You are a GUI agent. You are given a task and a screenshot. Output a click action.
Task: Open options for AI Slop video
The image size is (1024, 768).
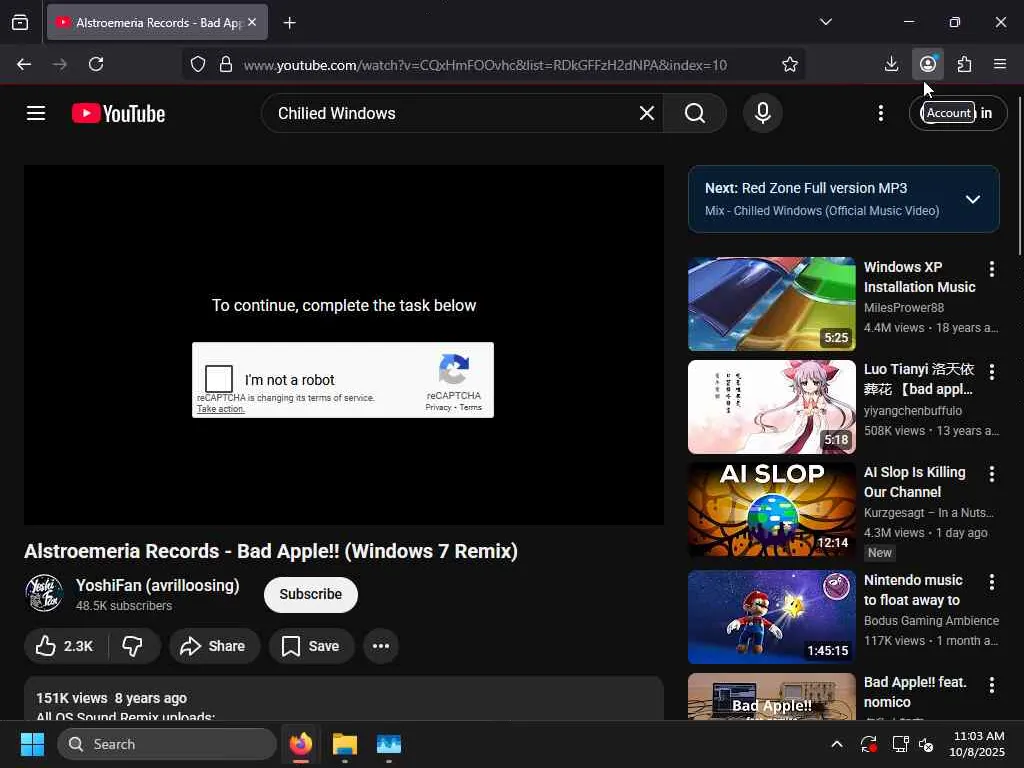coord(991,474)
